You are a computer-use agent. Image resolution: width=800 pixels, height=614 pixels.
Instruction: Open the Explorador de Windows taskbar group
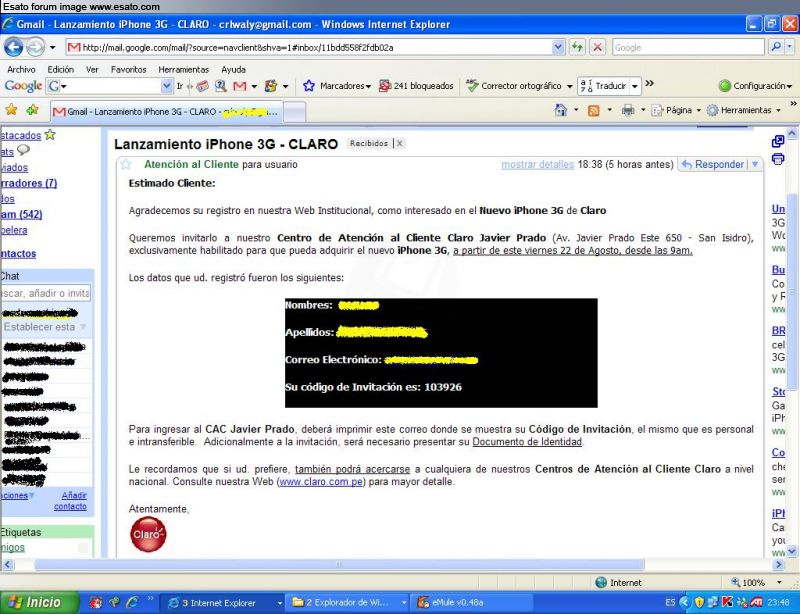[347, 603]
